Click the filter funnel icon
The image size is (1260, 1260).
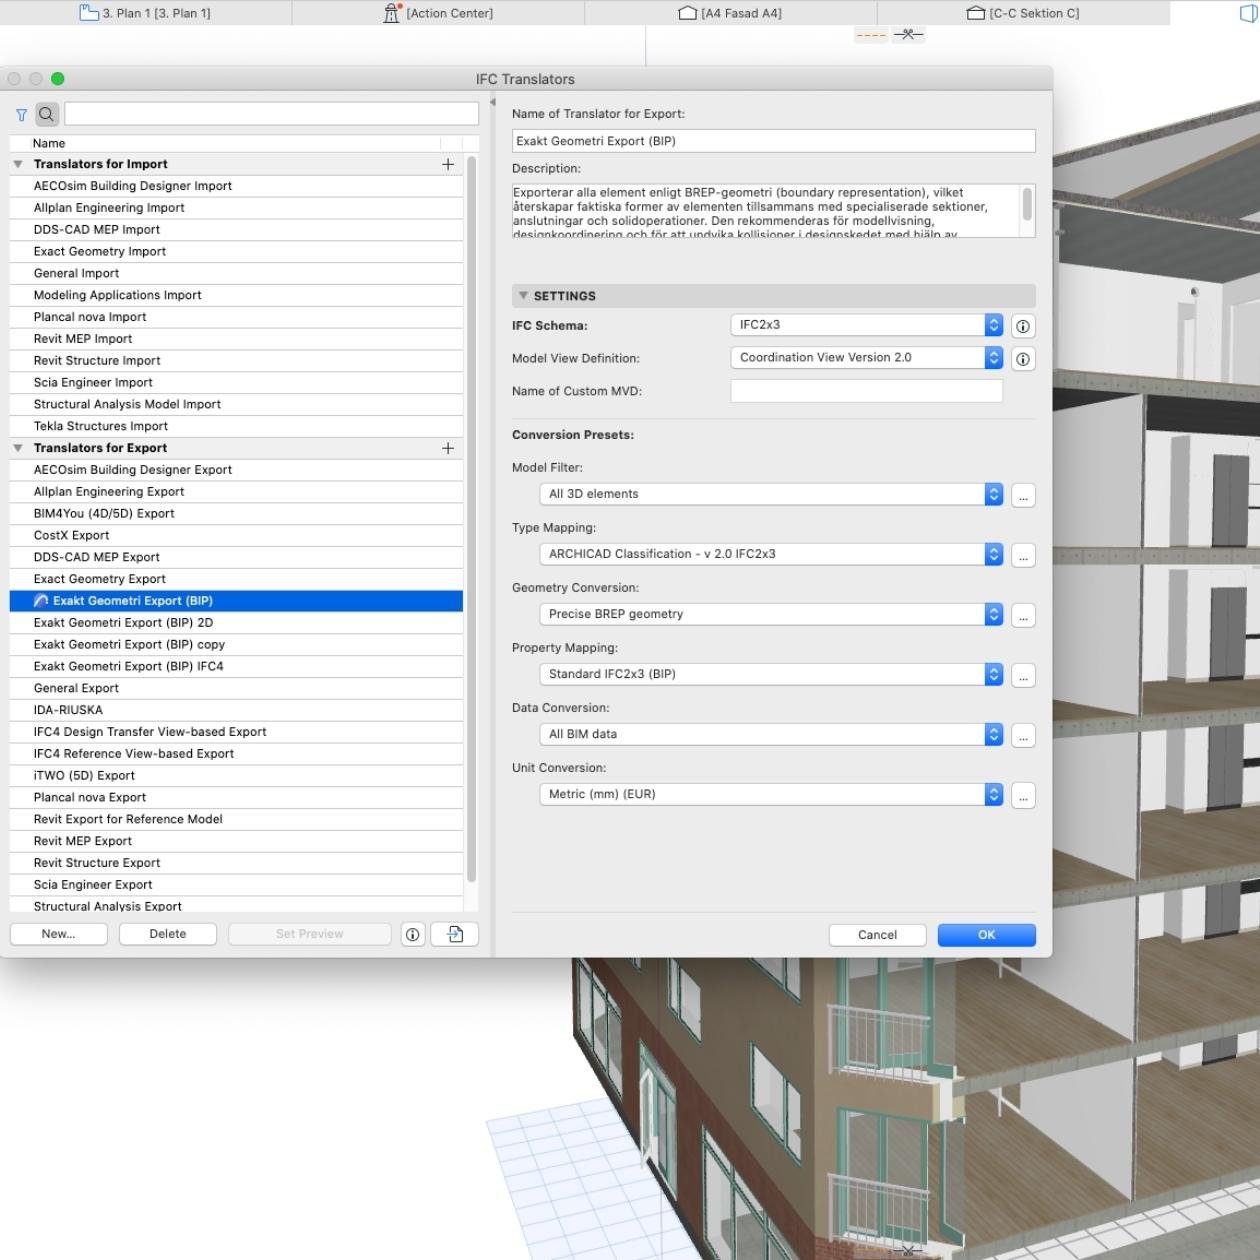(21, 115)
